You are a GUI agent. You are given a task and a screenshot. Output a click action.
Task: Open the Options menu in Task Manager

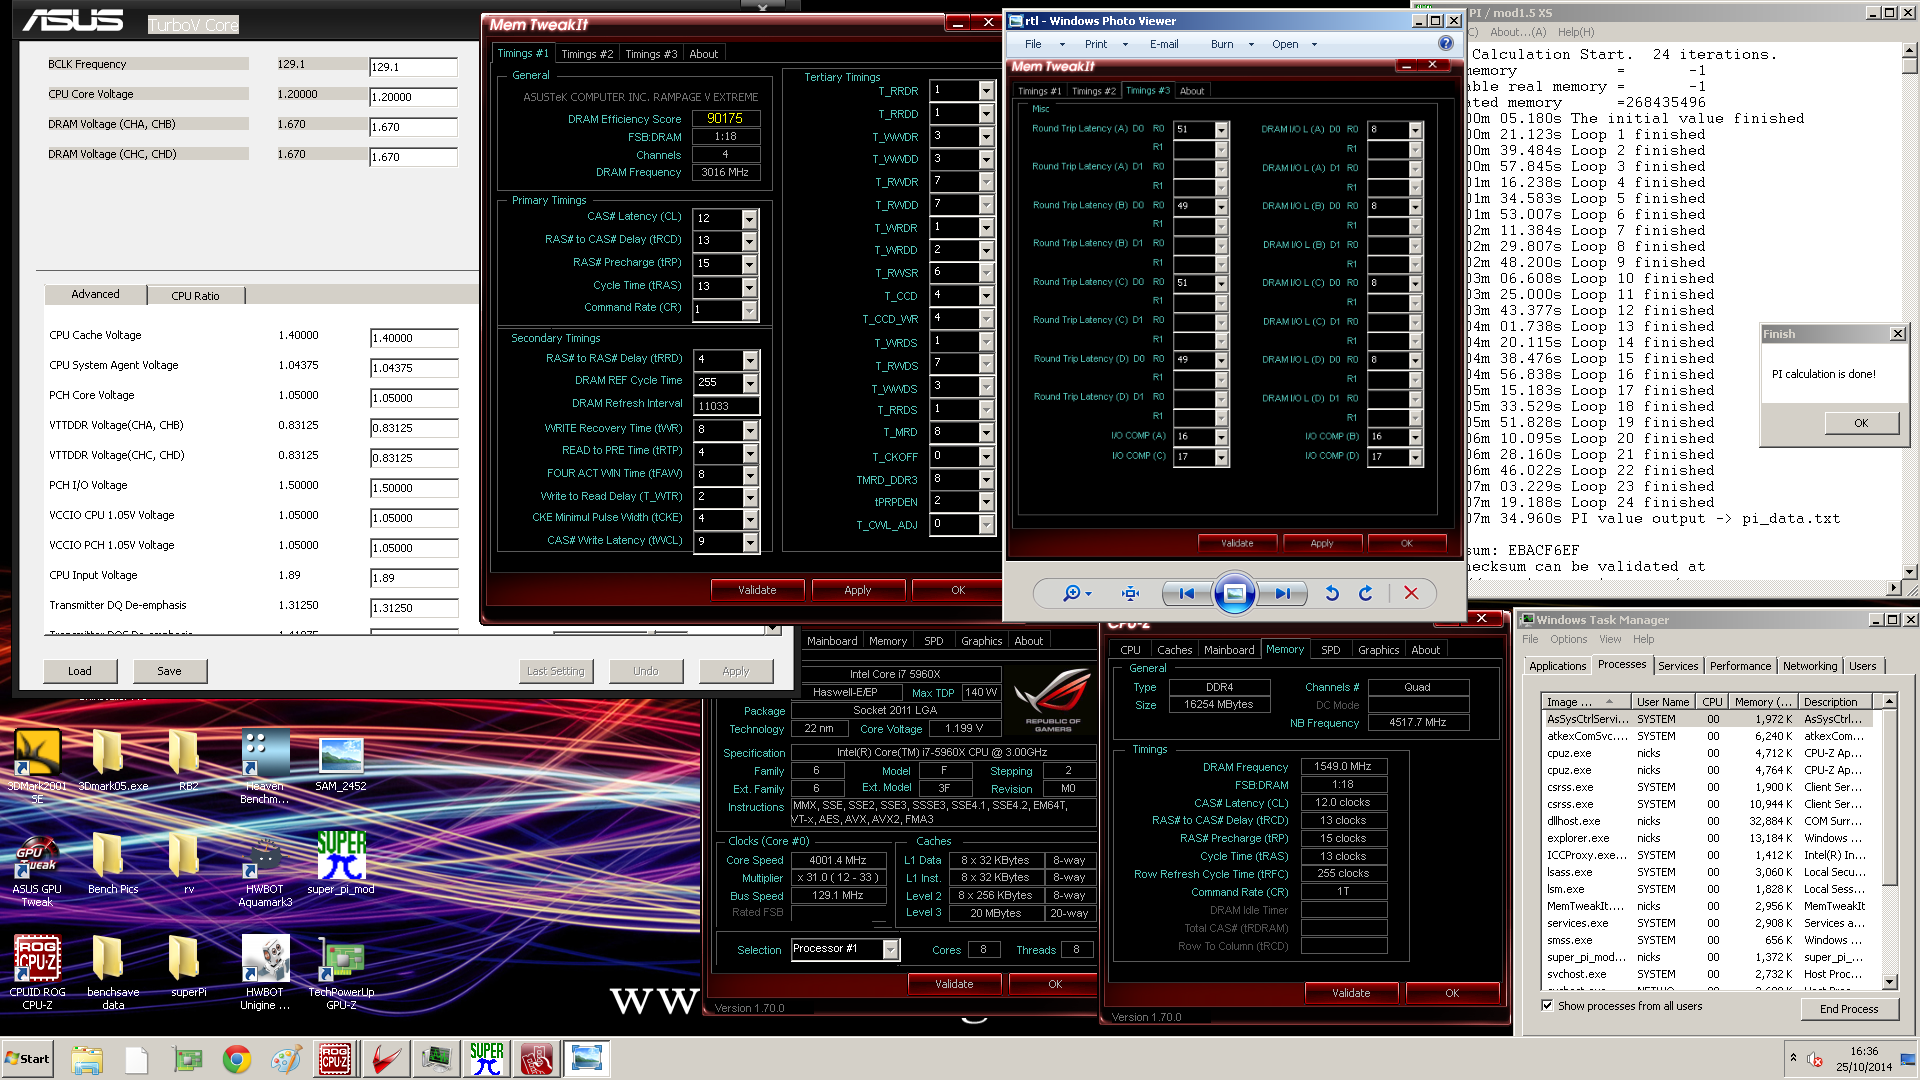(1568, 639)
